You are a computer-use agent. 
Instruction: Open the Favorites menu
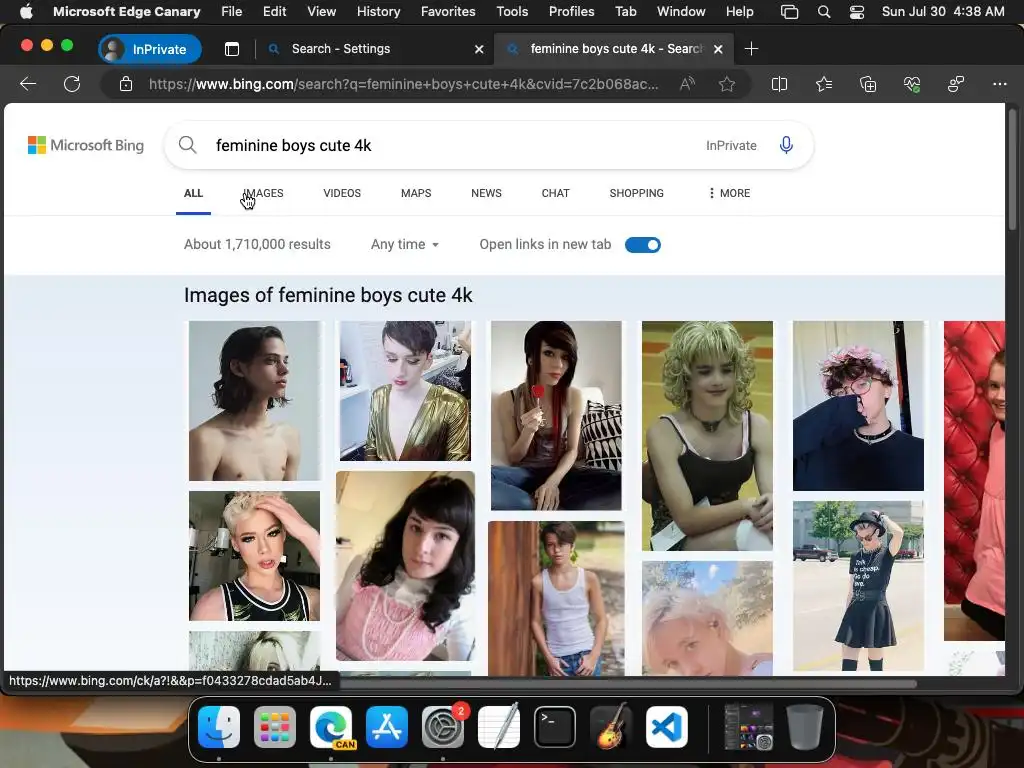click(x=448, y=12)
